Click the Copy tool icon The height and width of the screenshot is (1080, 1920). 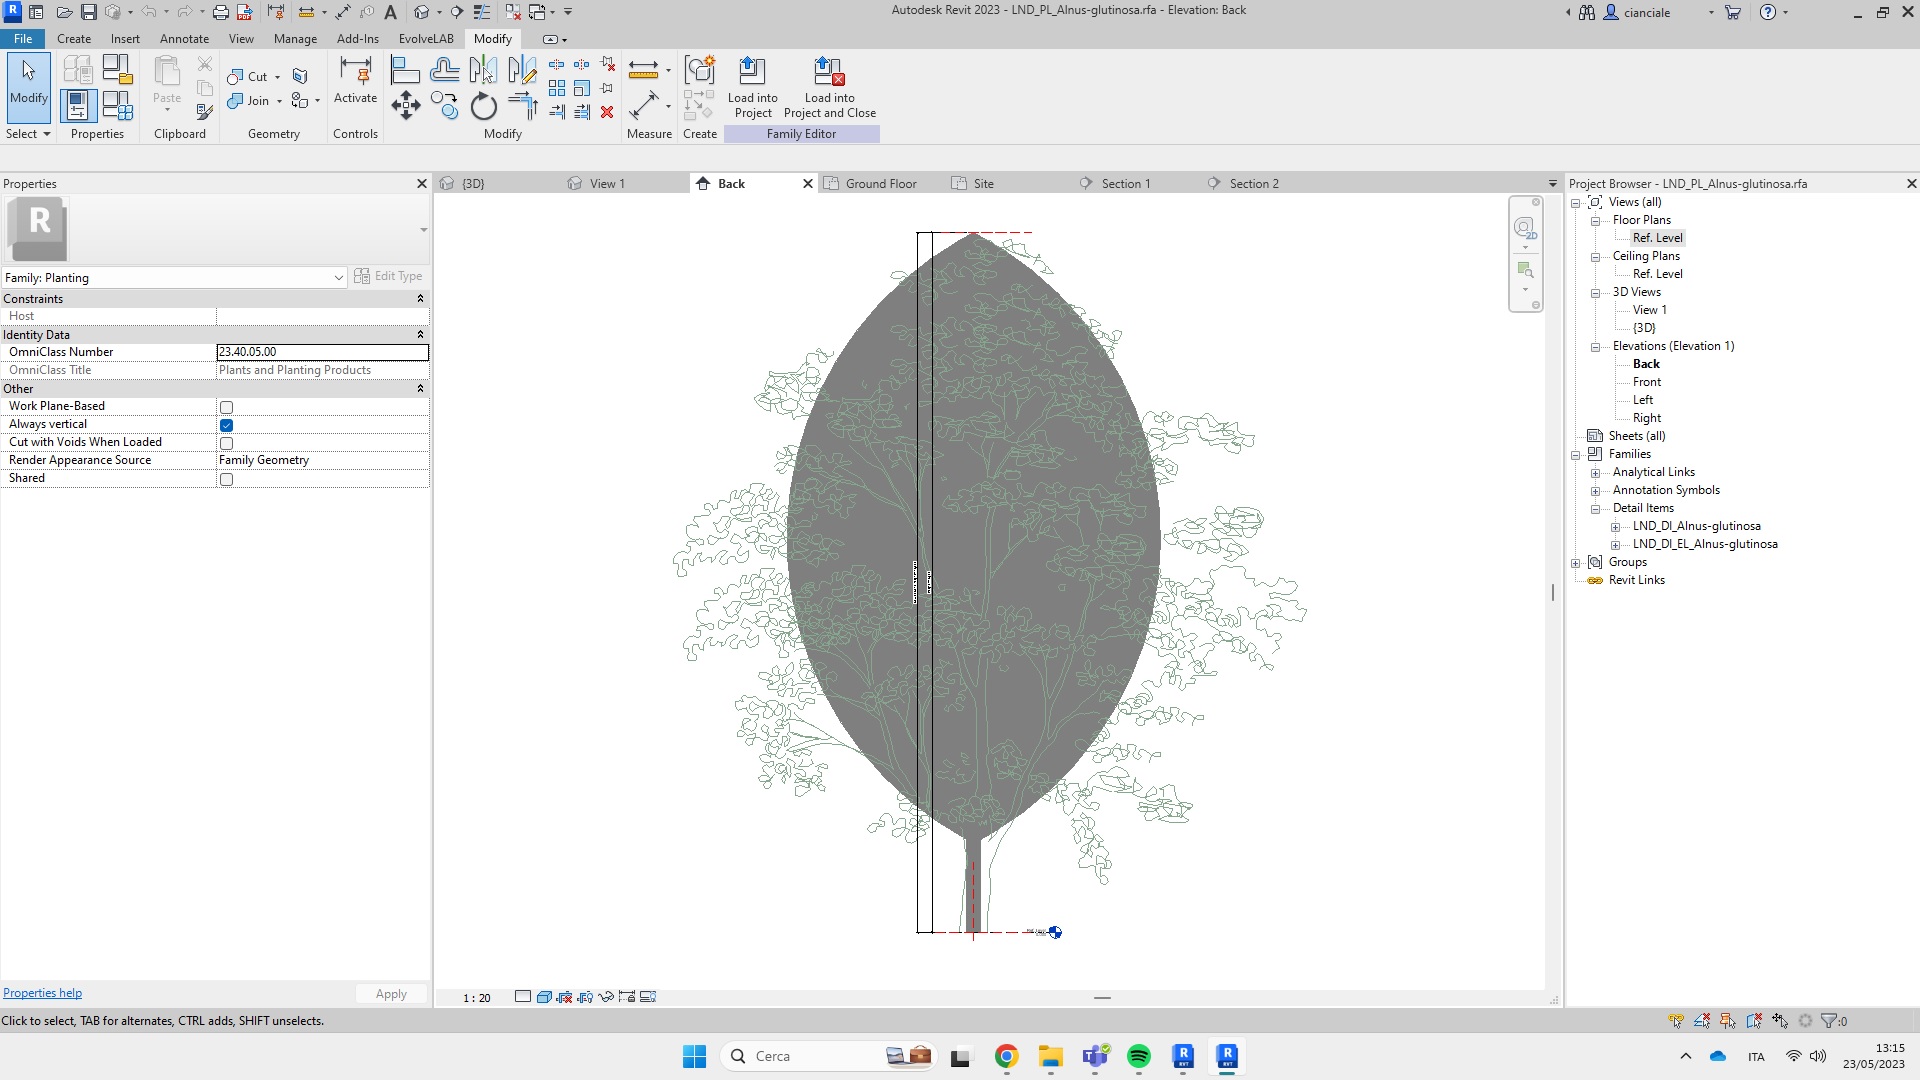444,106
